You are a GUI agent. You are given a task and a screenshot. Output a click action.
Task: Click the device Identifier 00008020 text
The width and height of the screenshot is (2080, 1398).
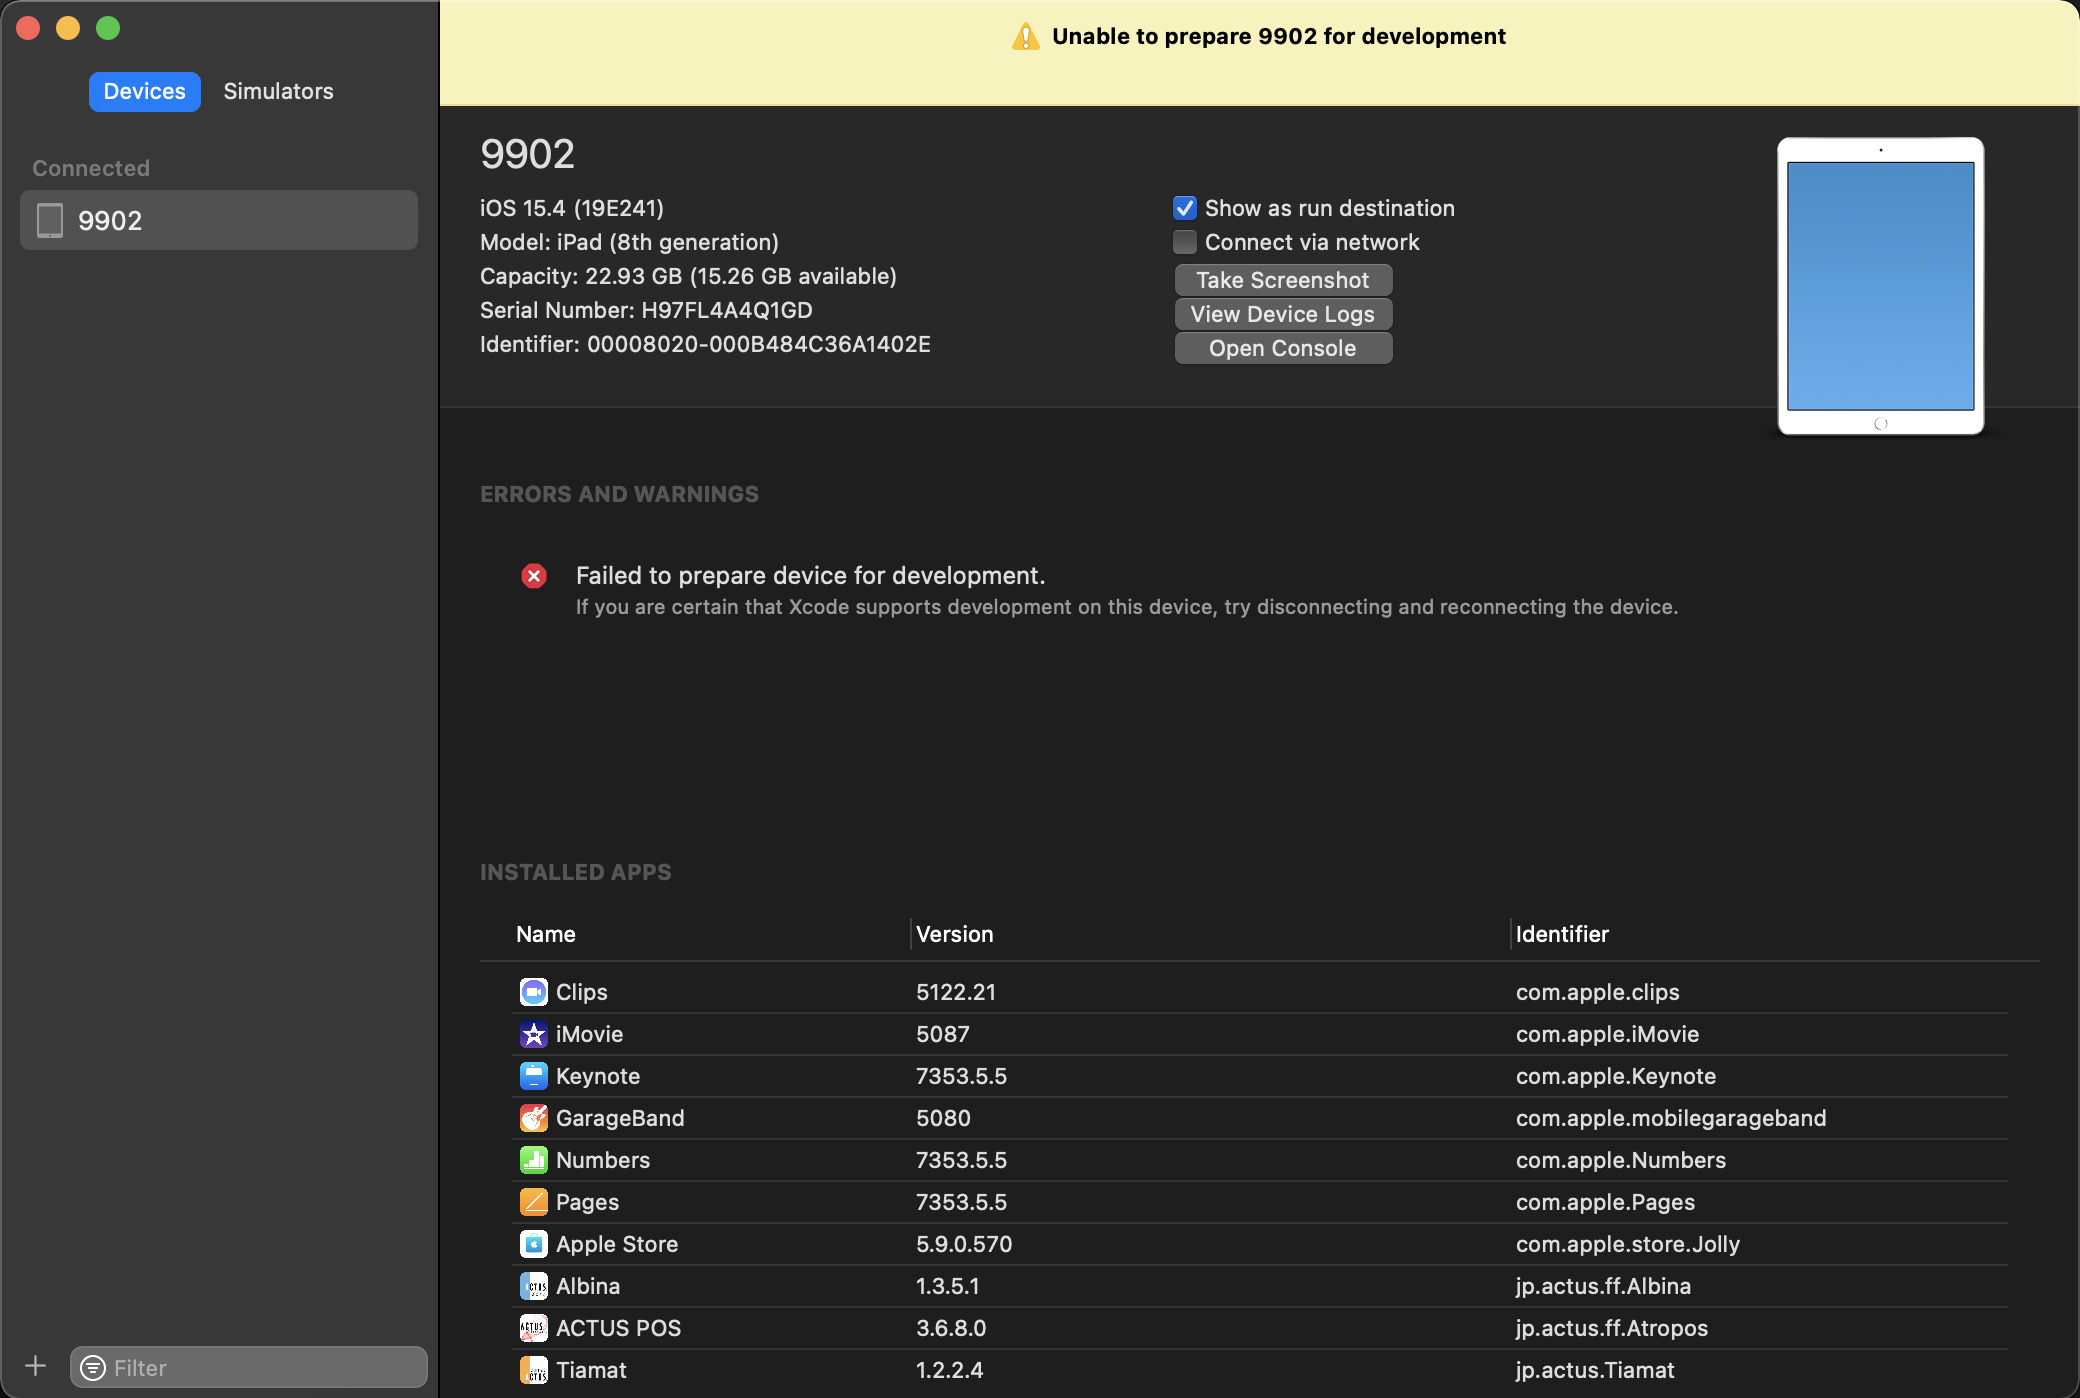[x=705, y=344]
